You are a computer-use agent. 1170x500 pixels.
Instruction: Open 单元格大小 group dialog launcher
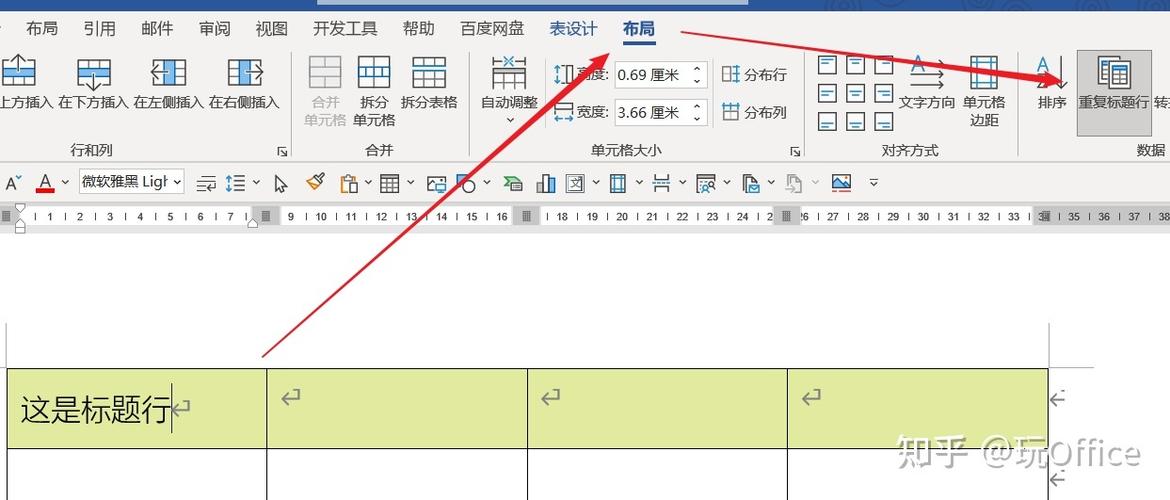[x=795, y=151]
